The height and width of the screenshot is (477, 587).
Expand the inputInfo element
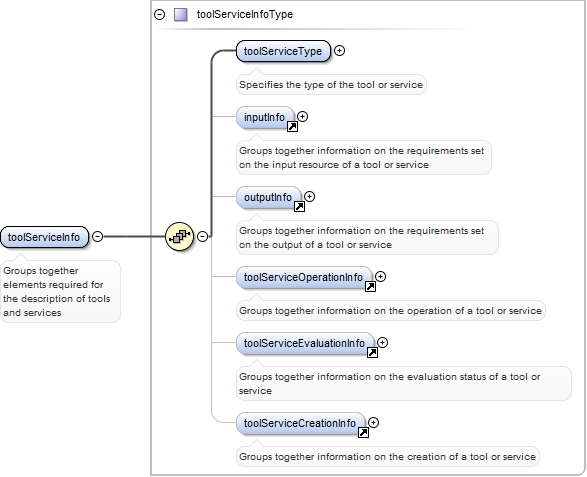(x=302, y=116)
